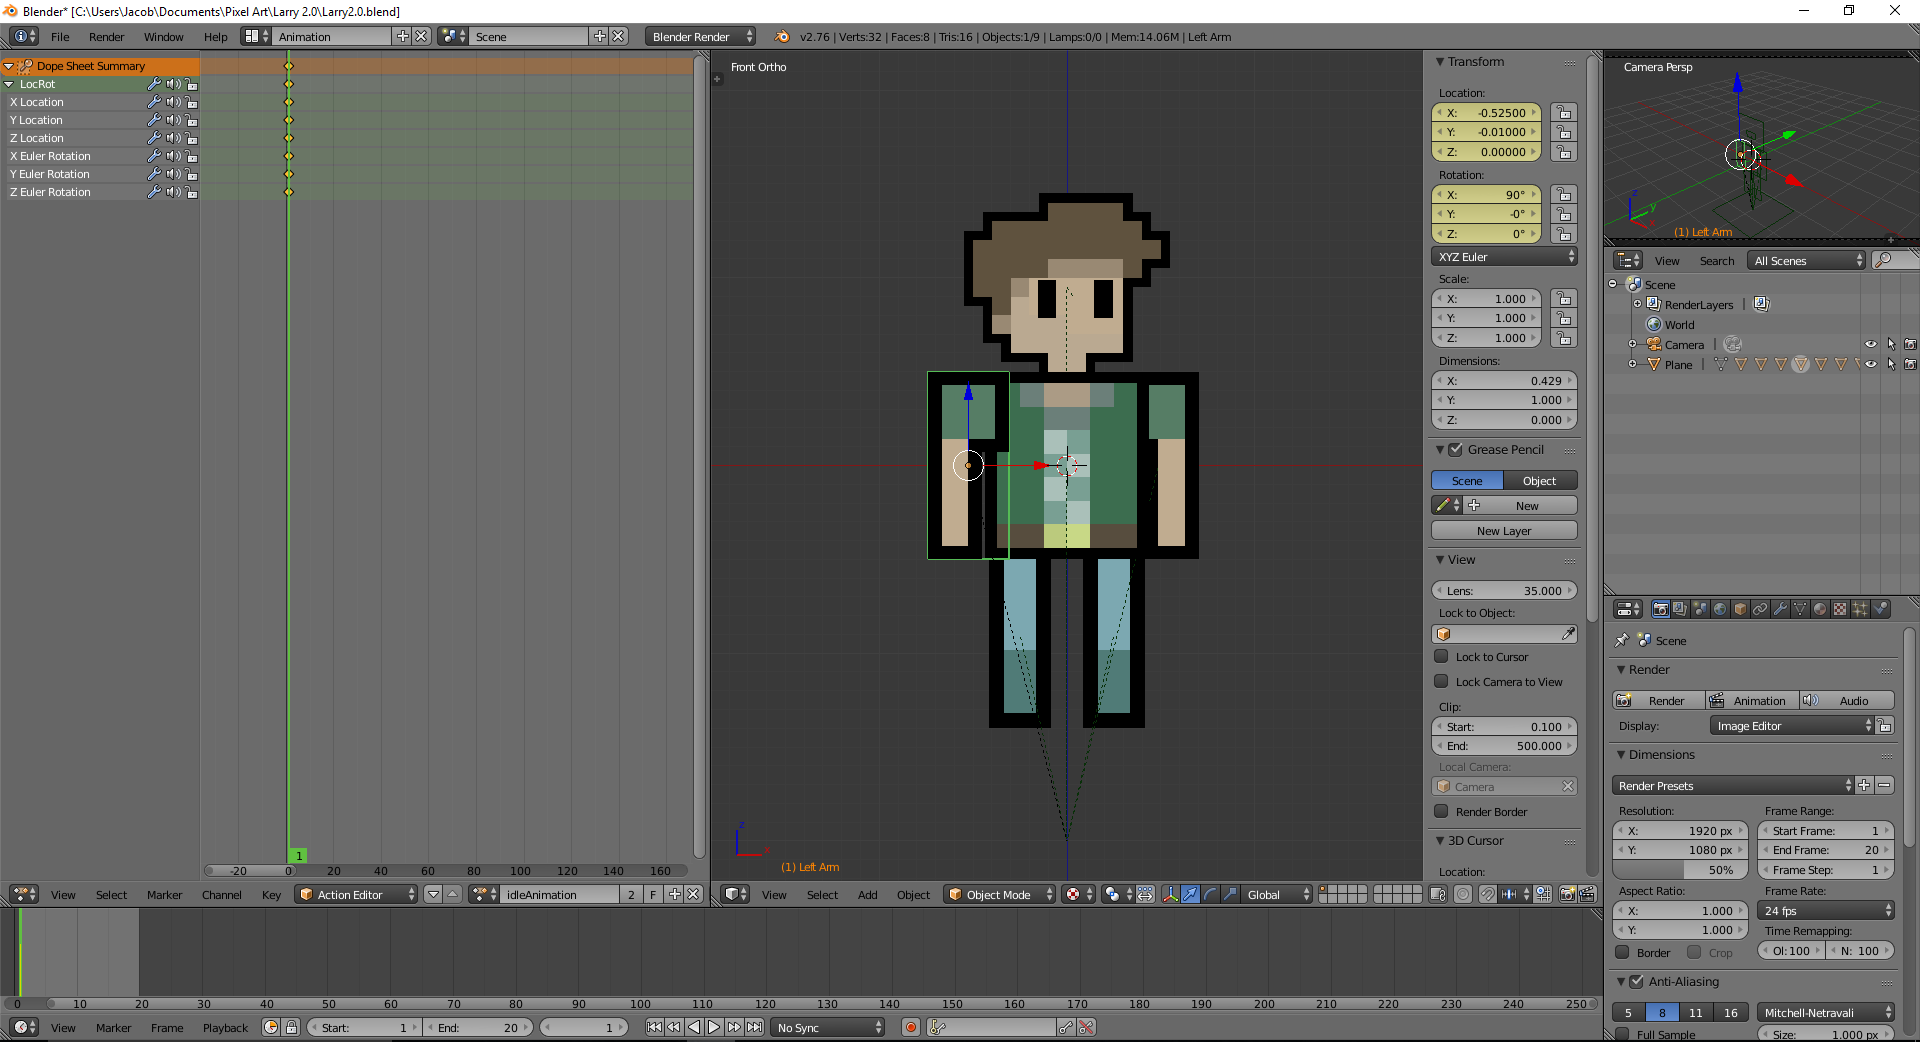Click the Lens 35.000 value field
The width and height of the screenshot is (1920, 1042).
1504,590
